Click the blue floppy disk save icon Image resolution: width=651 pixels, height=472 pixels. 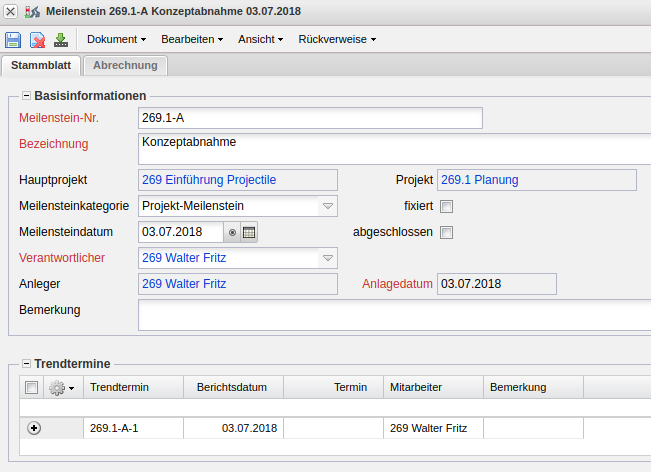[13, 40]
